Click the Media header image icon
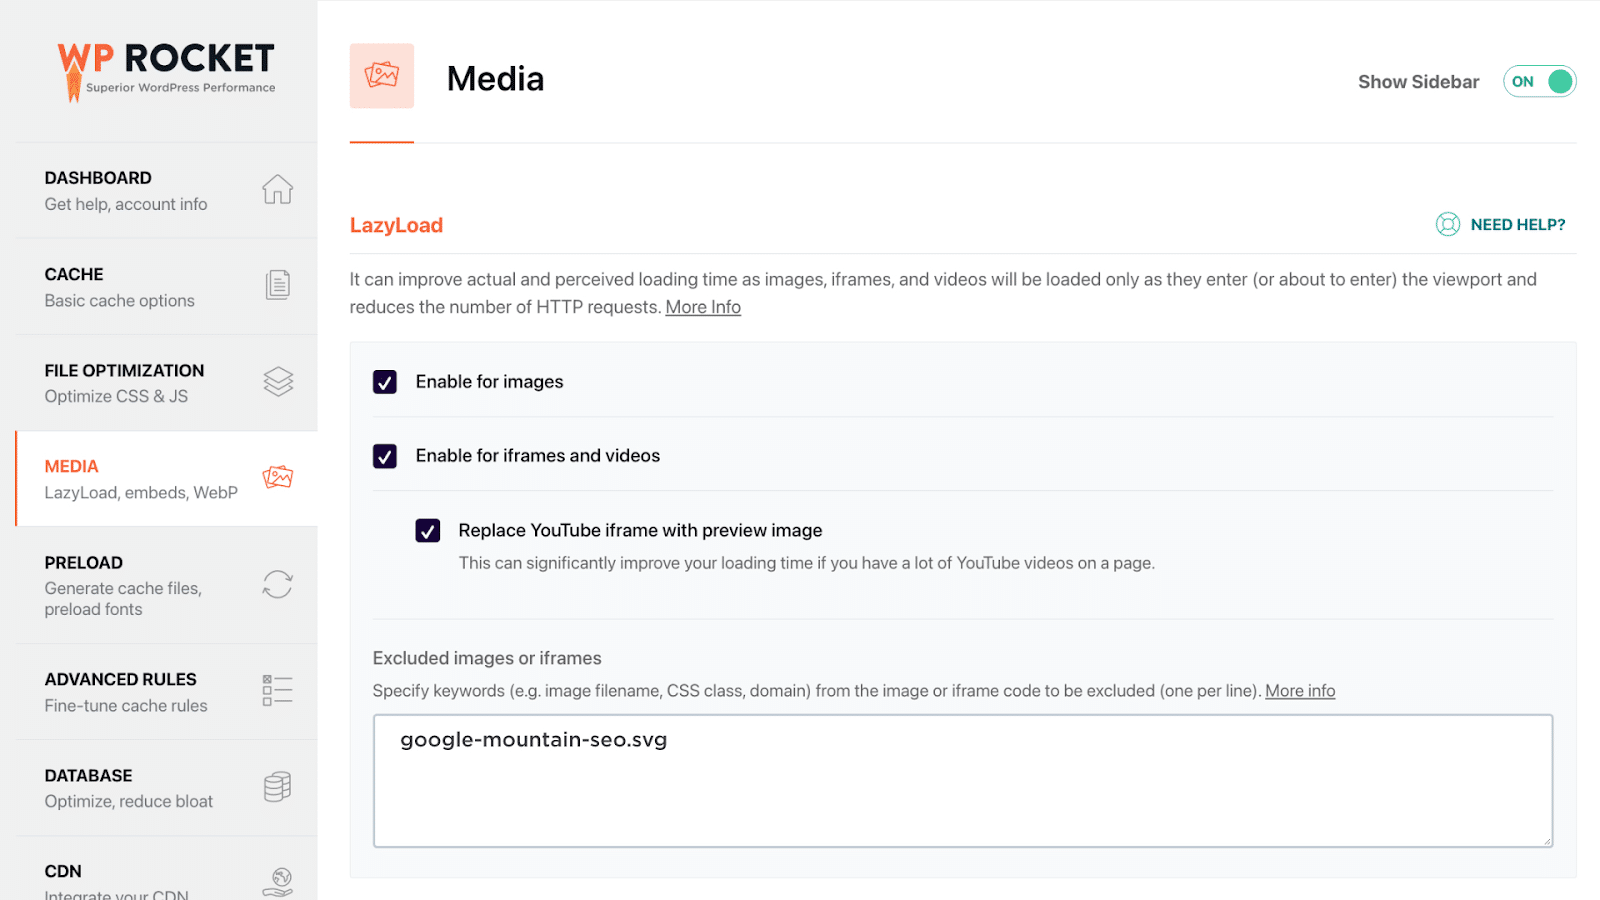Screen dimensions: 1600x900 tap(381, 75)
